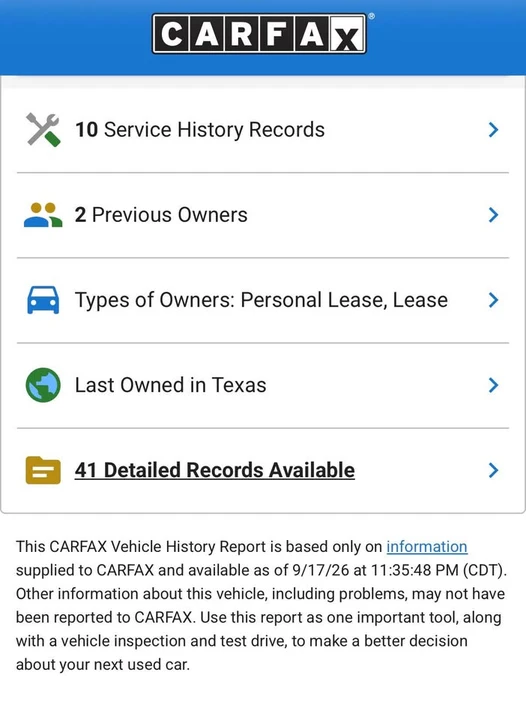The image size is (526, 720).
Task: Click the green globe location icon
Action: click(43, 385)
